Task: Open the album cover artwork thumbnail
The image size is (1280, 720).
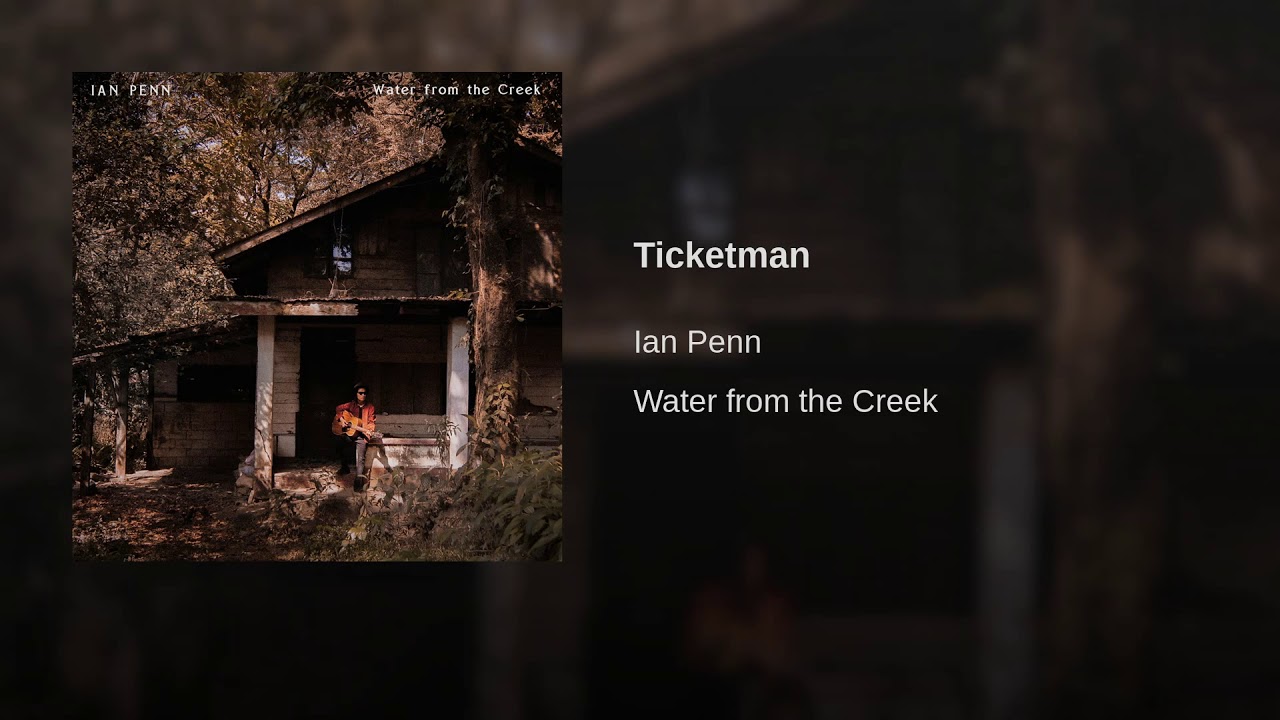Action: point(317,316)
